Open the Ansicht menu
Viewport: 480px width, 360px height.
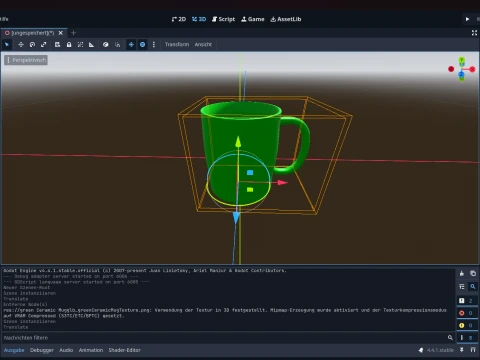pos(203,44)
